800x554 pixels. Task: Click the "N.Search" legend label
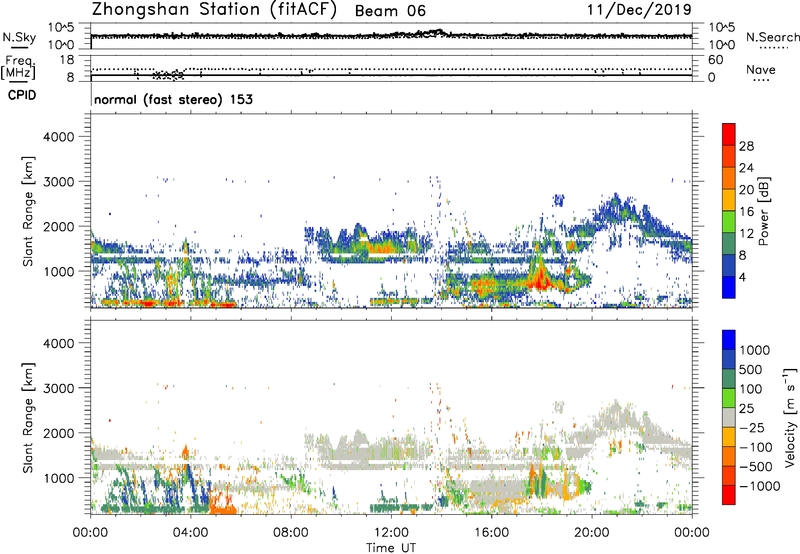click(773, 37)
